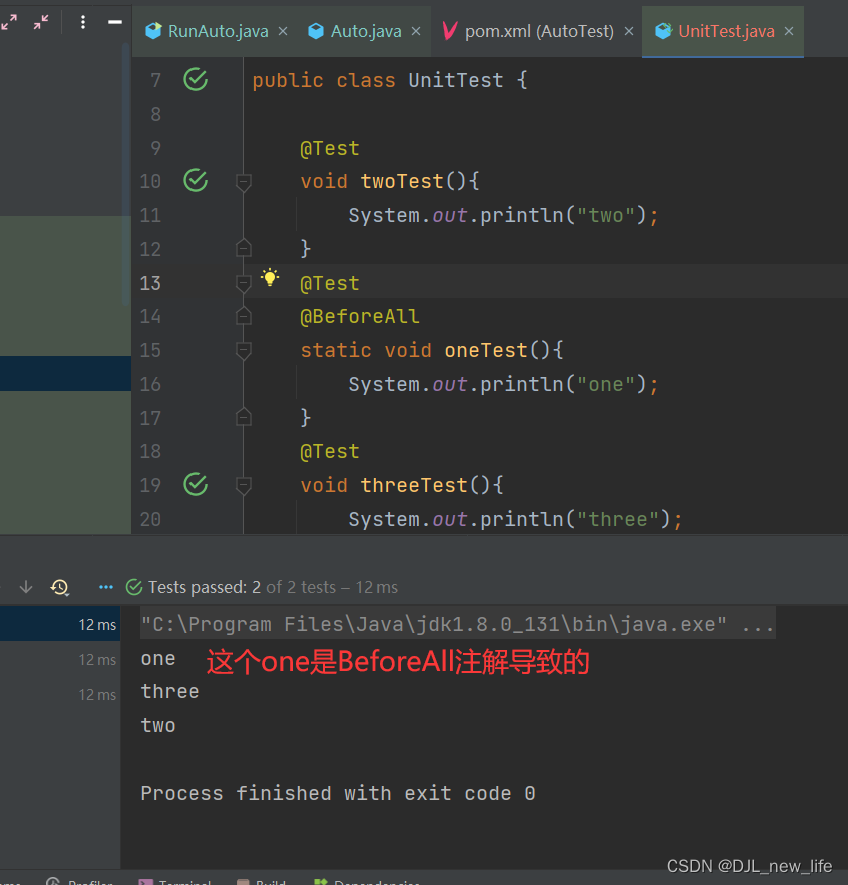Open the Terminal tool window

coord(175,881)
